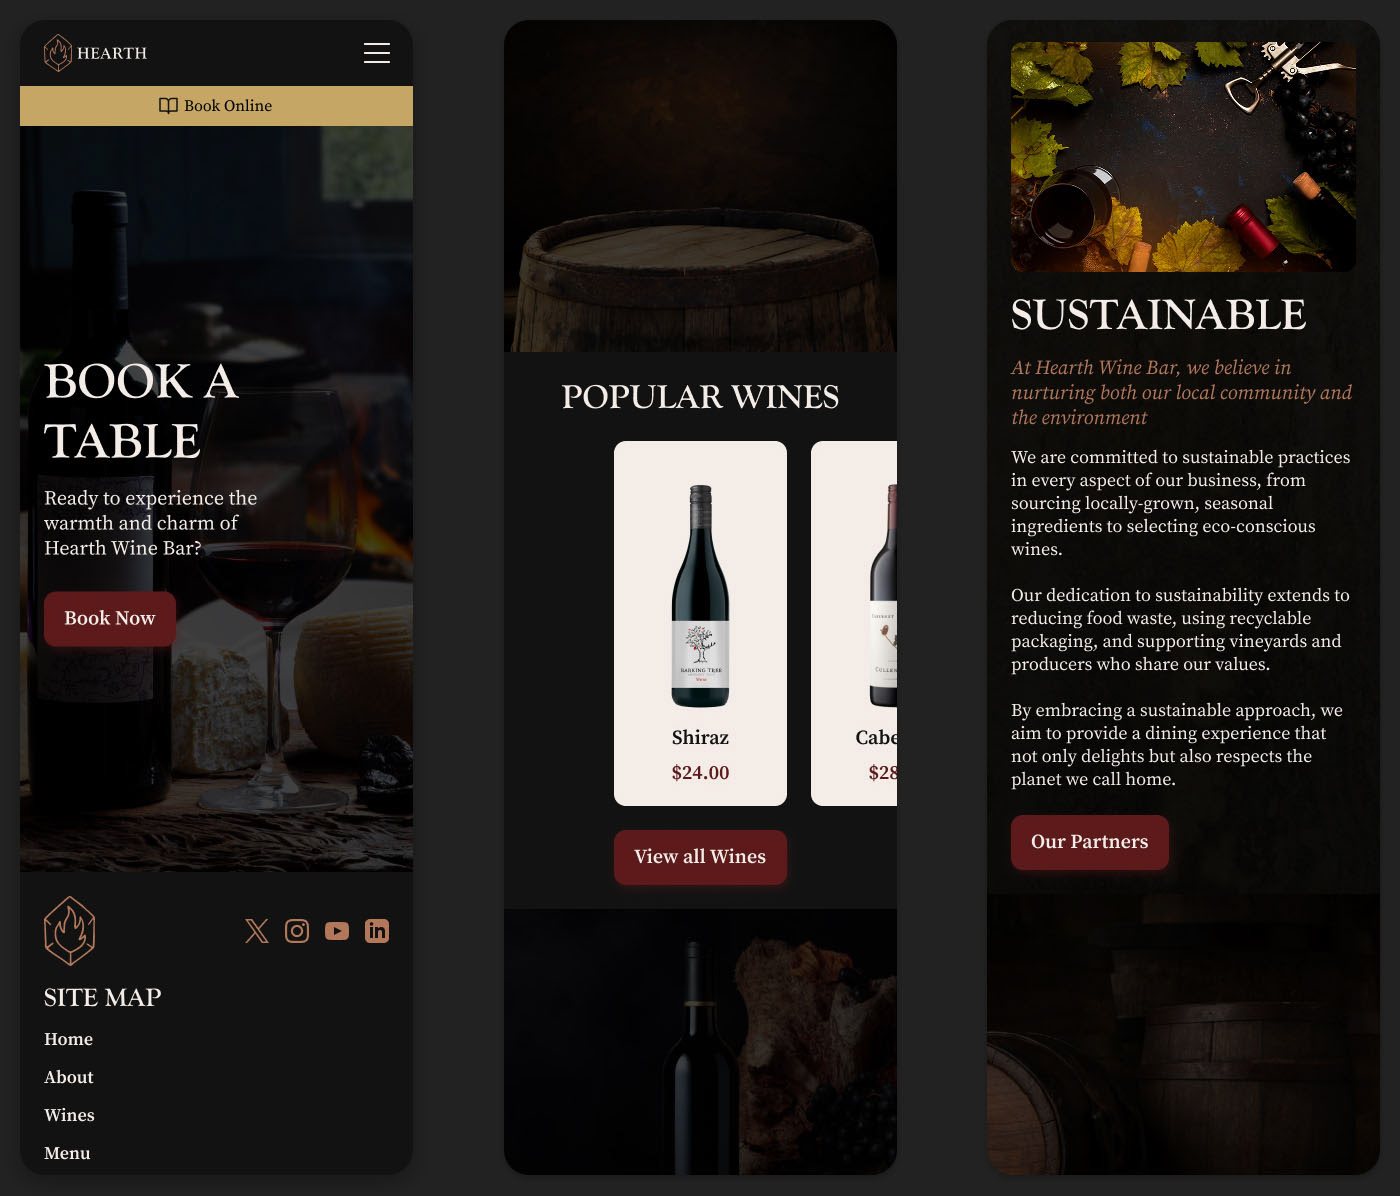Open the hamburger navigation menu
The width and height of the screenshot is (1400, 1196).
[x=377, y=53]
